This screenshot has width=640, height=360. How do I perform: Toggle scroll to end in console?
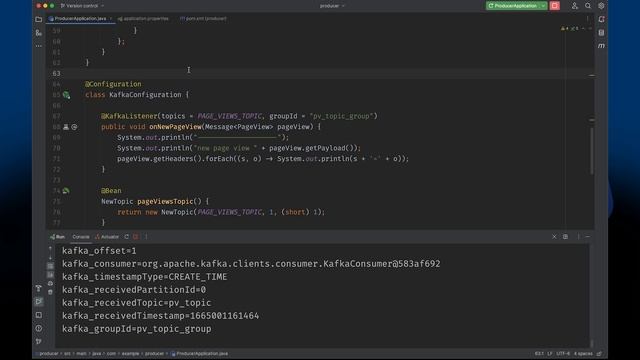[x=50, y=275]
